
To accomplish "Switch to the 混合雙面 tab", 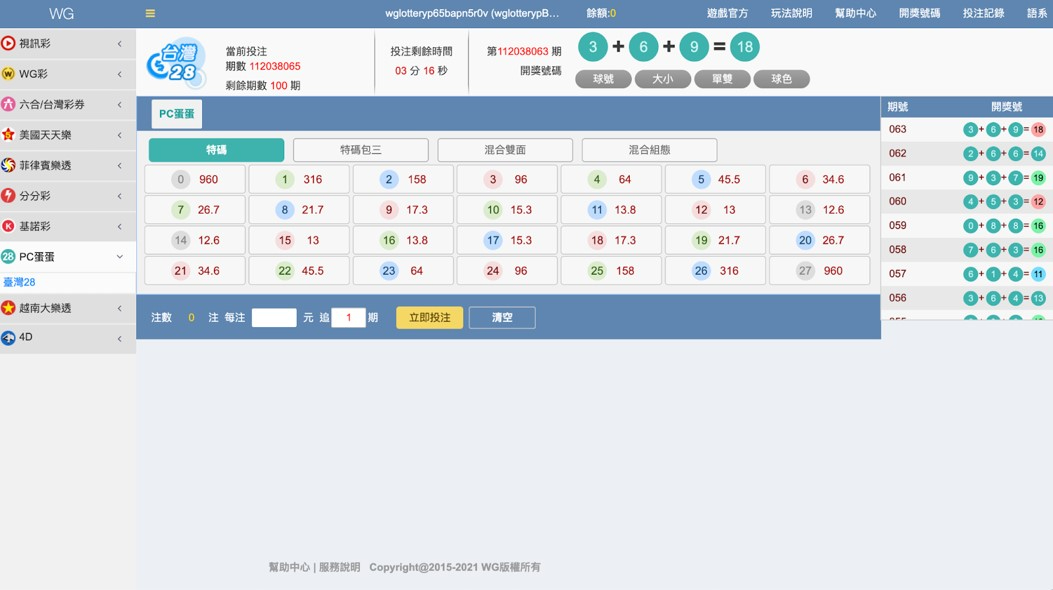I will (x=505, y=150).
